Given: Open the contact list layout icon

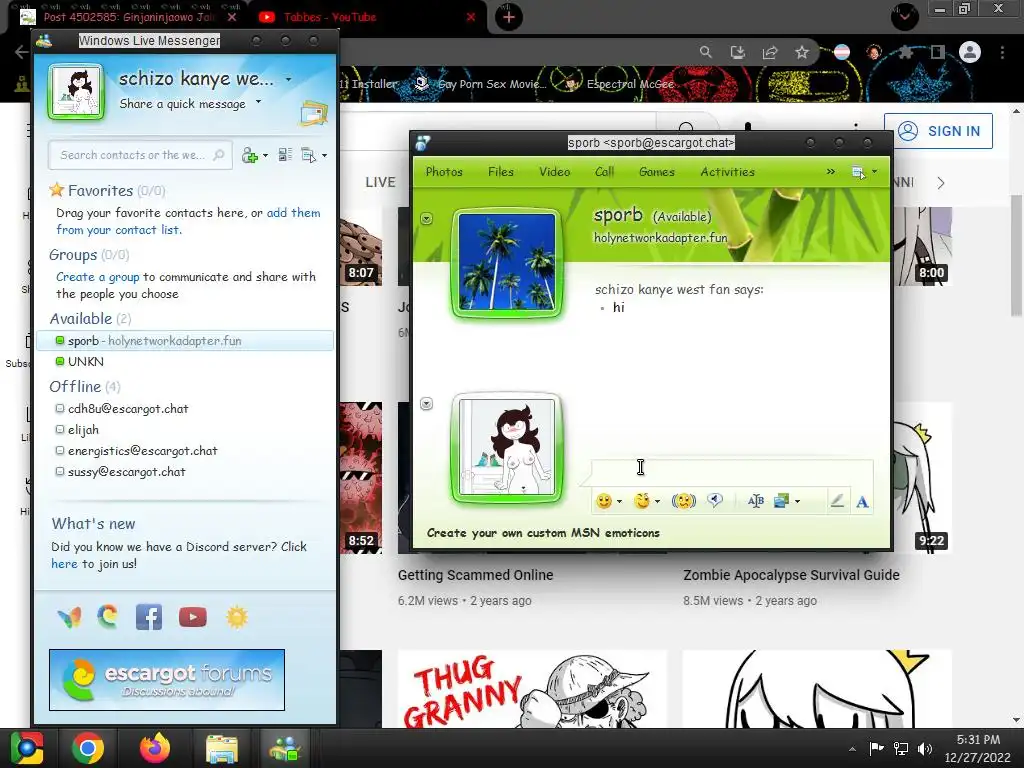Looking at the screenshot, I should (x=285, y=155).
